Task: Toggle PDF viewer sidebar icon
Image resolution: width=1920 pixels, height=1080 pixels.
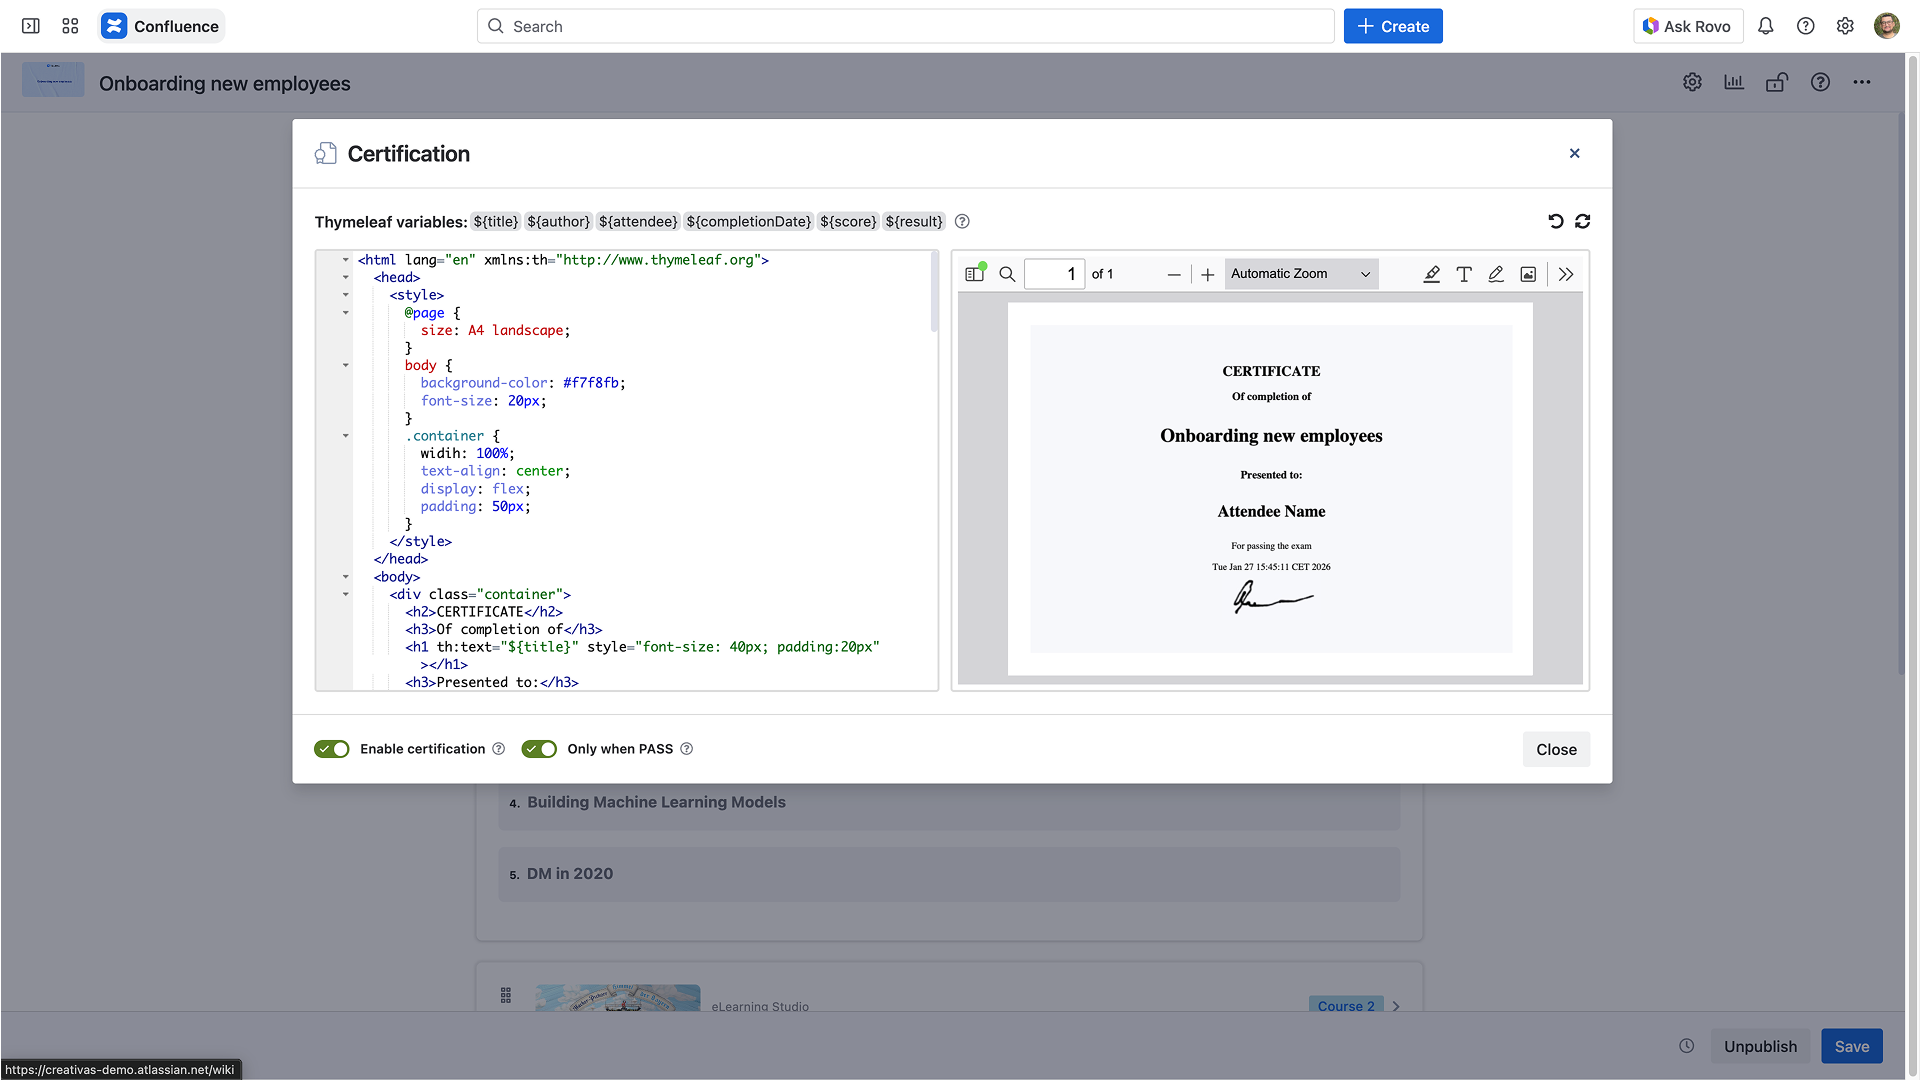Action: coord(974,274)
